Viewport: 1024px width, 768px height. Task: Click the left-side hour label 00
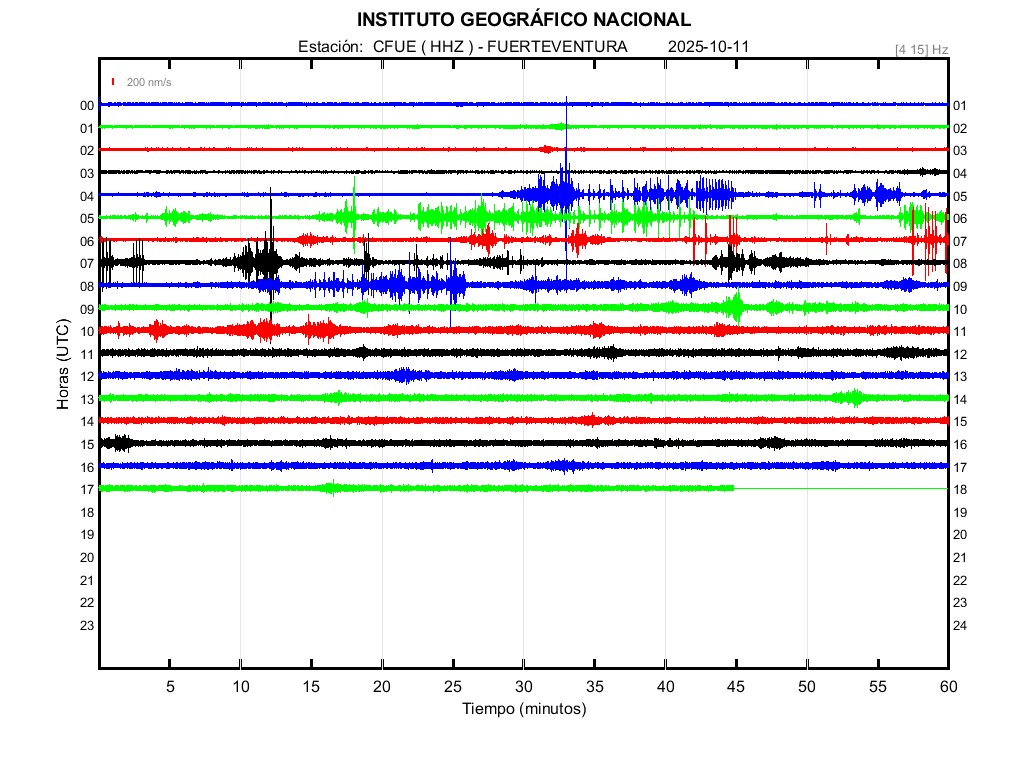(87, 106)
